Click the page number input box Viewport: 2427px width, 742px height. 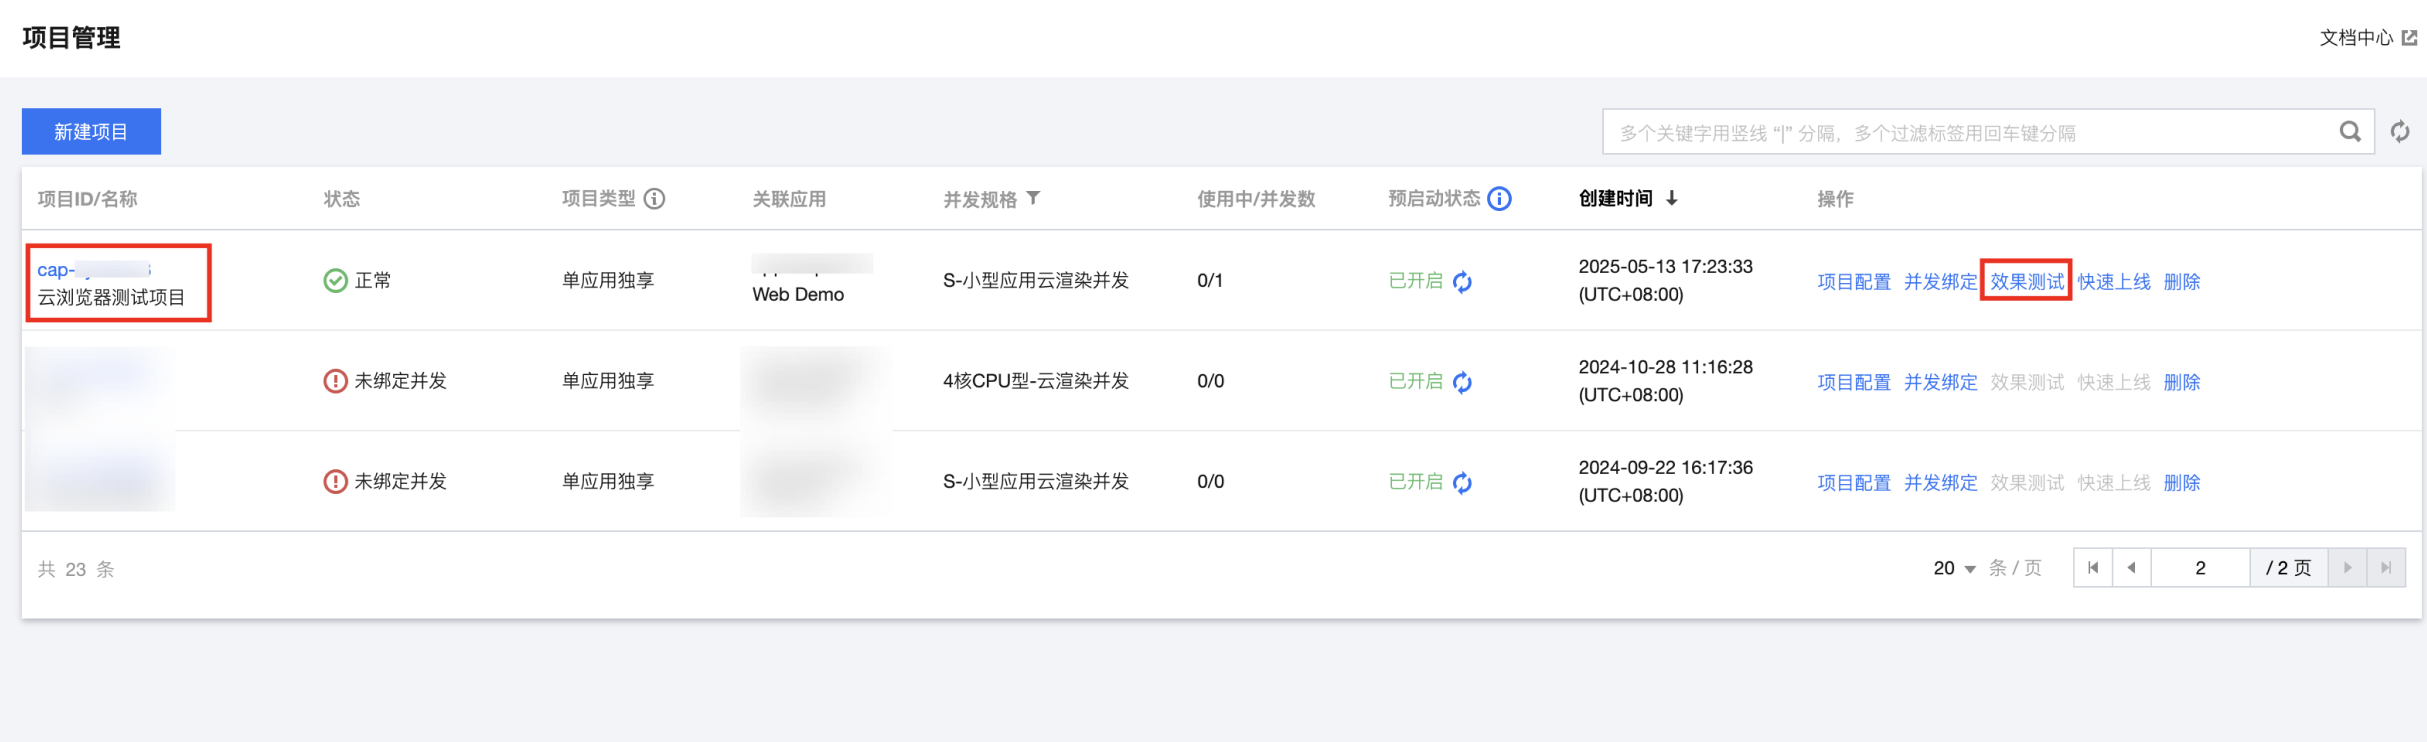tap(2200, 568)
